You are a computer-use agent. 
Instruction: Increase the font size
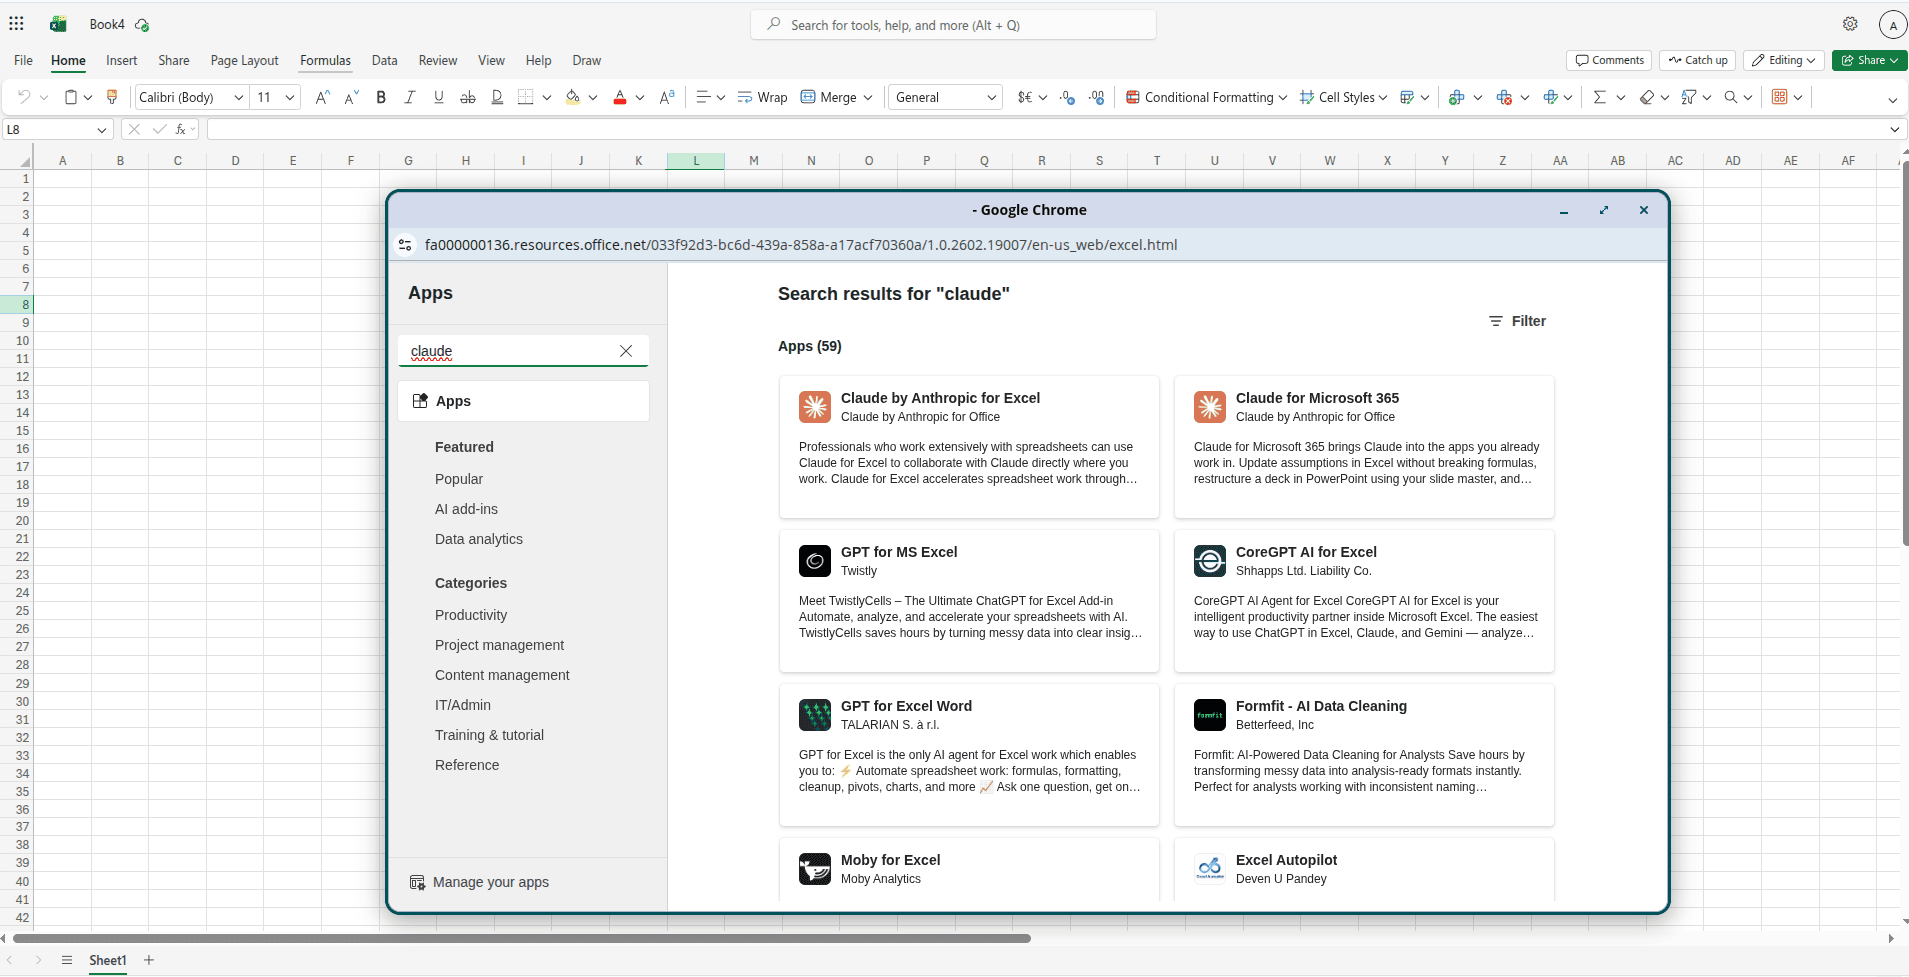(x=322, y=97)
